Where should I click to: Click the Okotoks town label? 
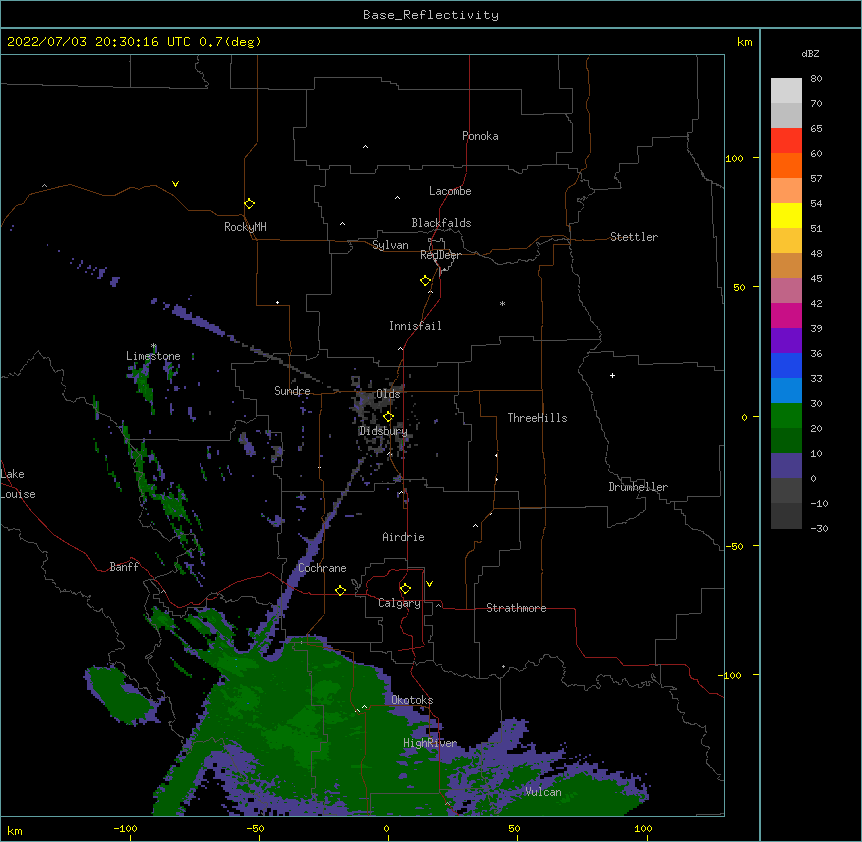coord(412,700)
